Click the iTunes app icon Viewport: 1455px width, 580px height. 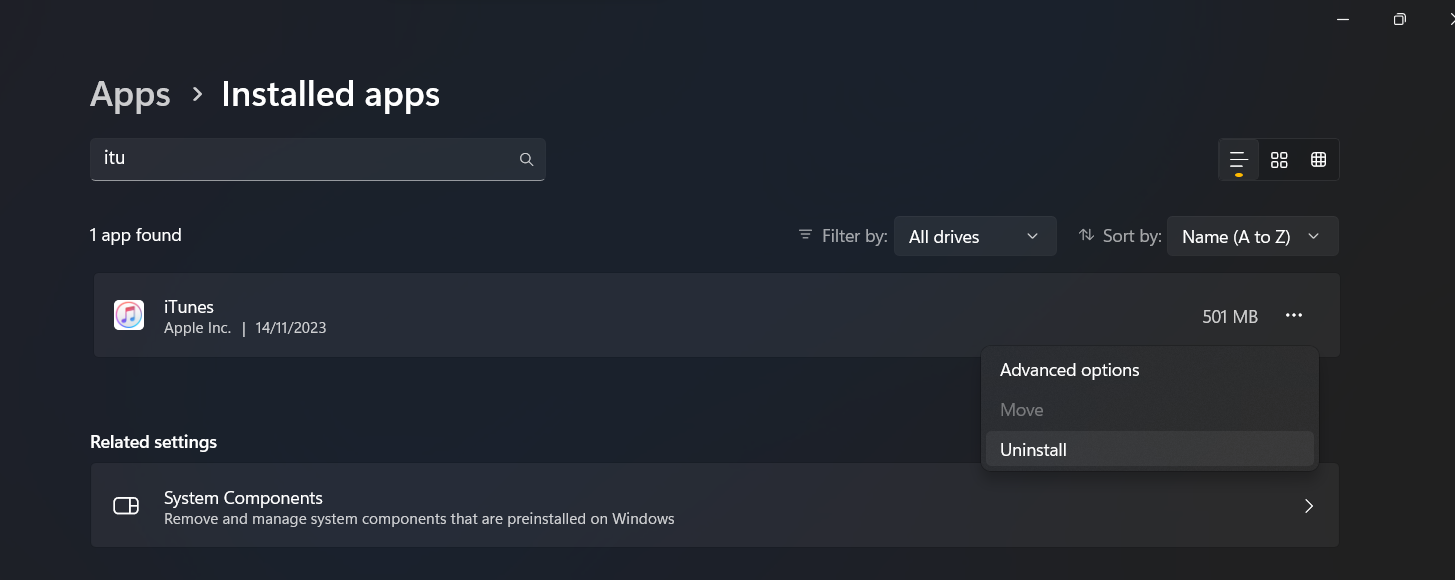pyautogui.click(x=129, y=315)
